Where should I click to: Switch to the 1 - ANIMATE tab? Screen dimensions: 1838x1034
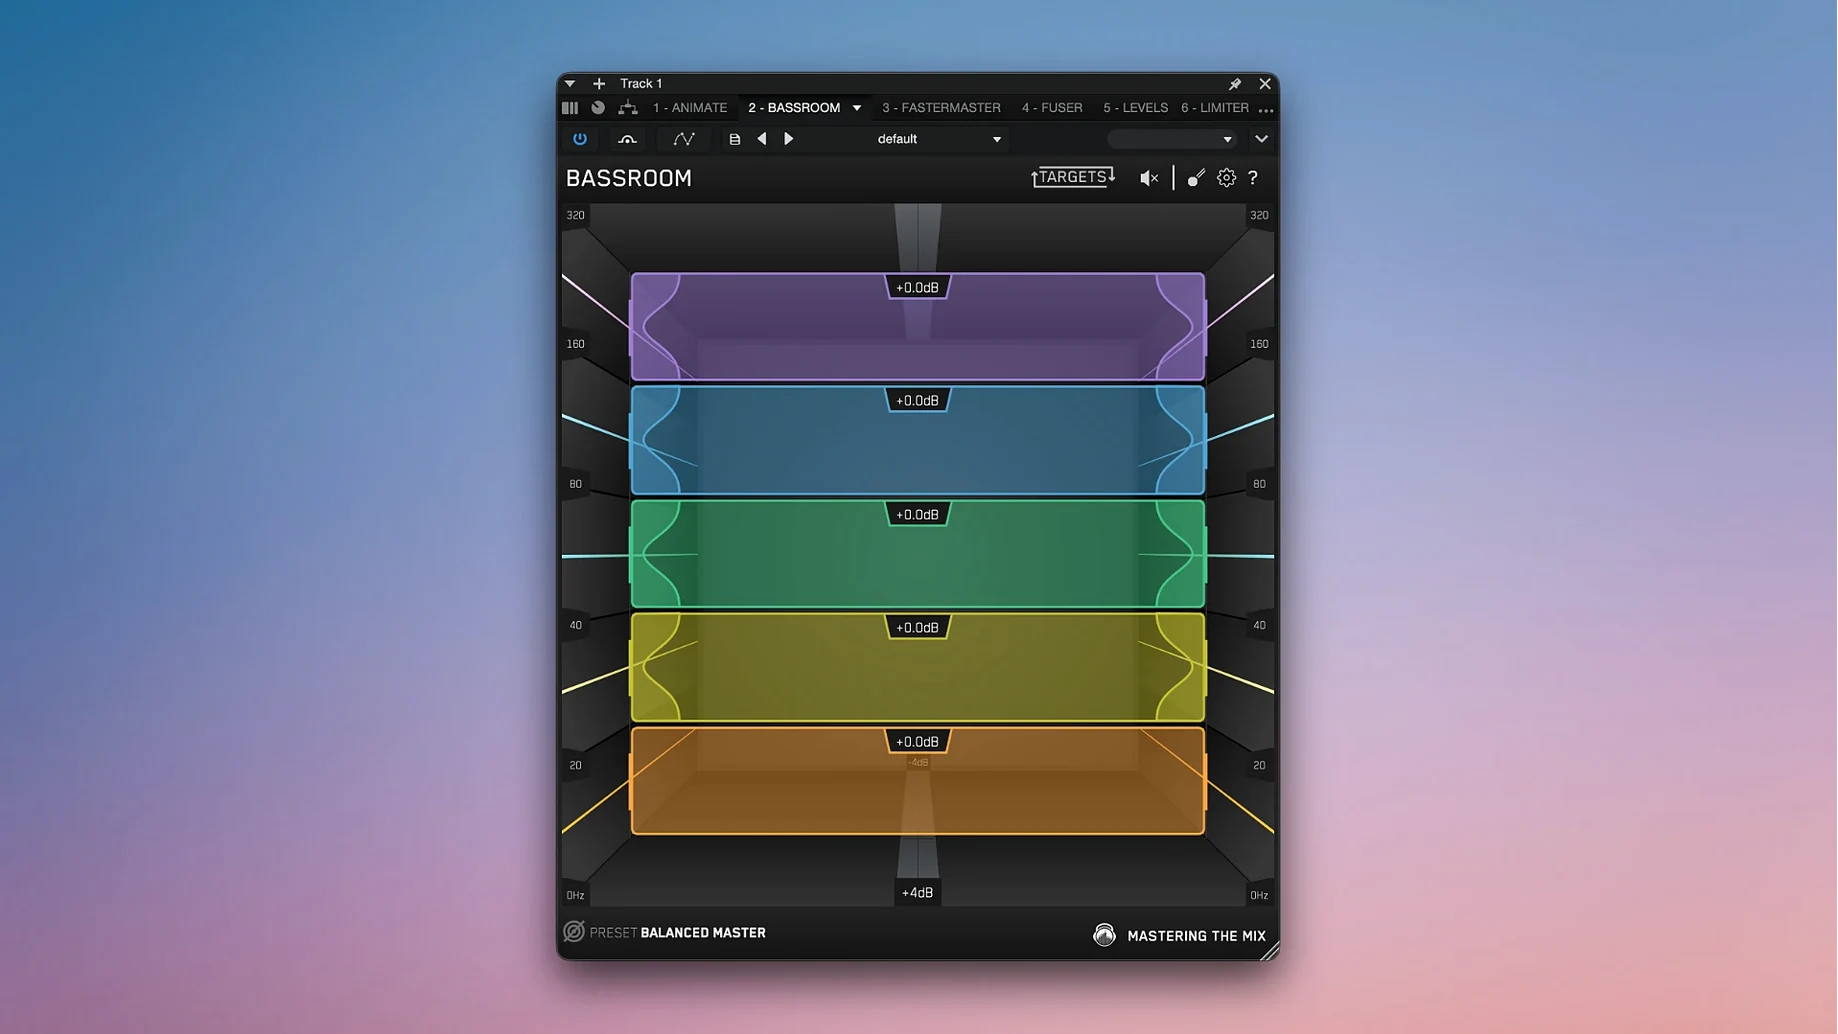click(690, 108)
